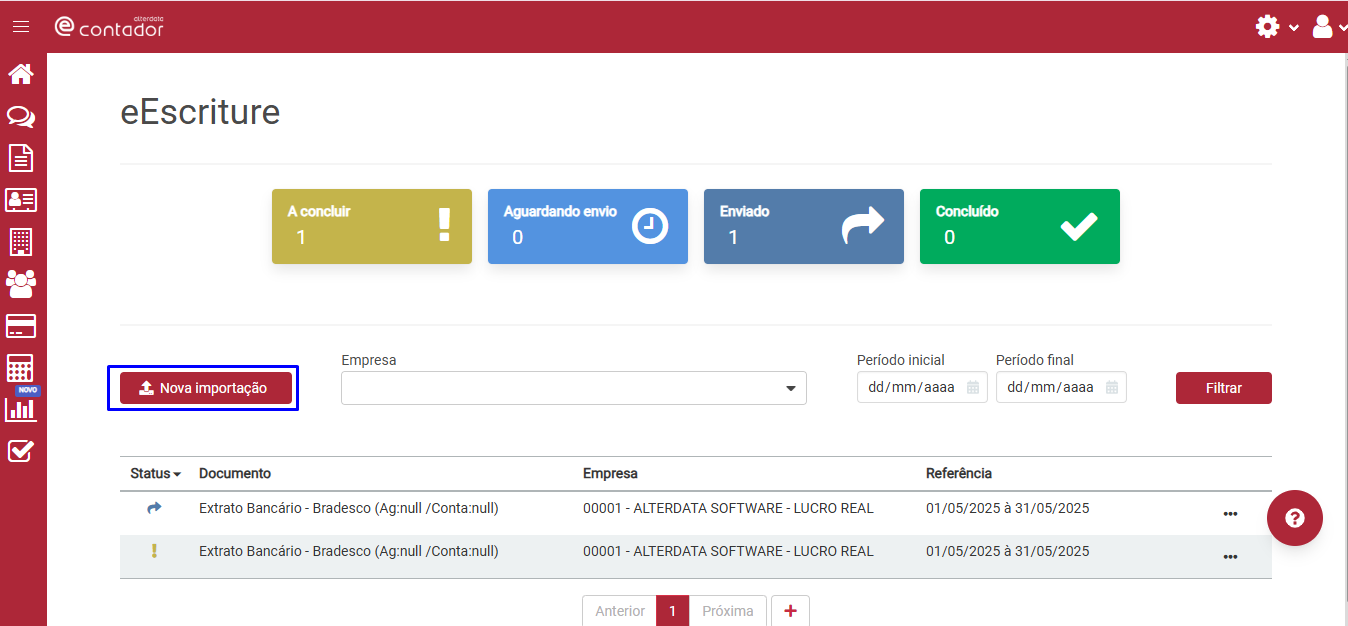Screen dimensions: 1348x626
Task: Open the building sidebar icon
Action: tap(21, 241)
